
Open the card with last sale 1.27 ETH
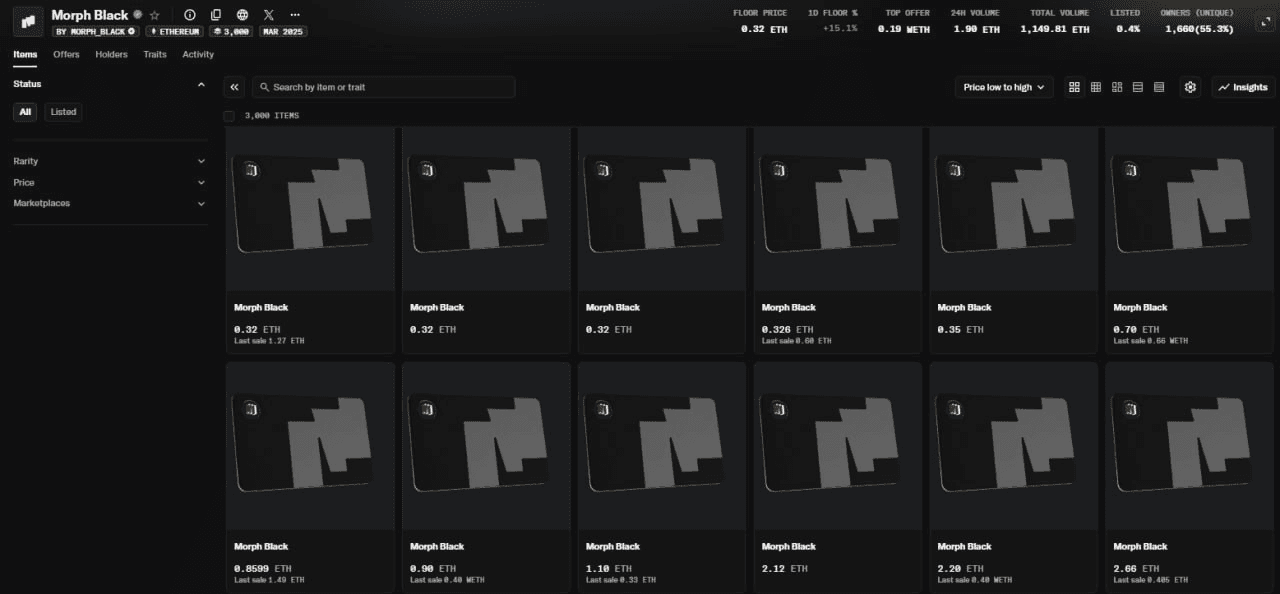[x=310, y=240]
